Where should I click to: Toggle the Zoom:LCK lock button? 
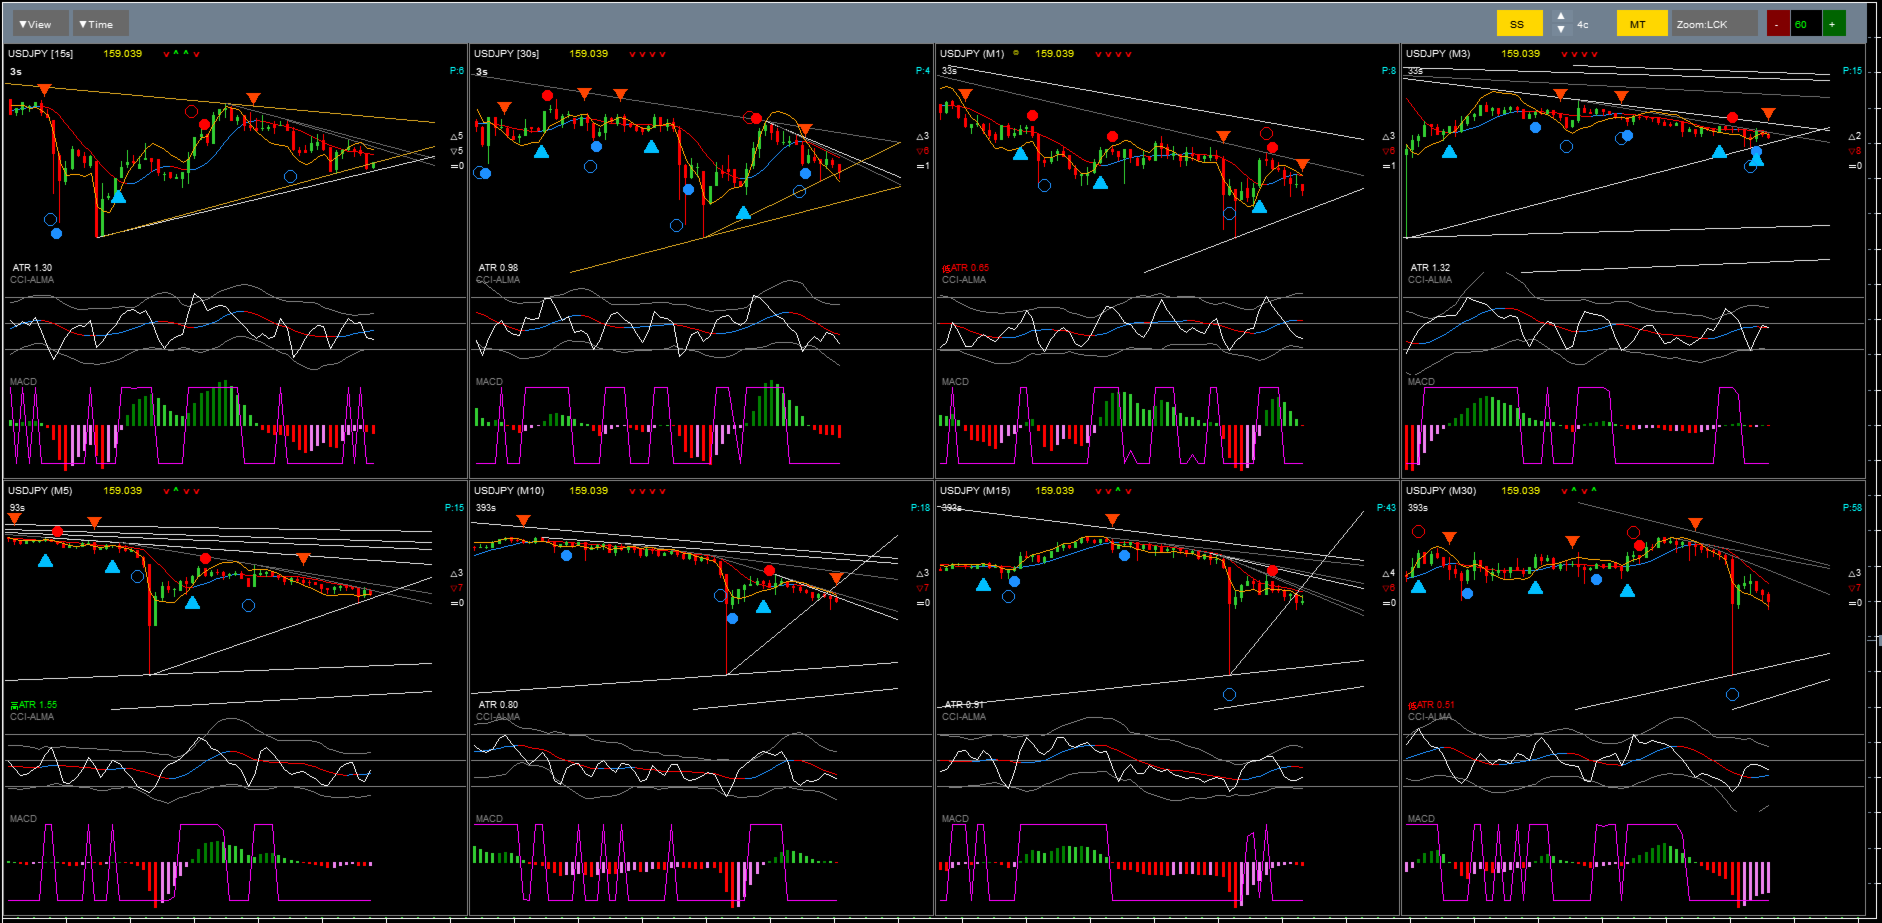(x=1715, y=23)
